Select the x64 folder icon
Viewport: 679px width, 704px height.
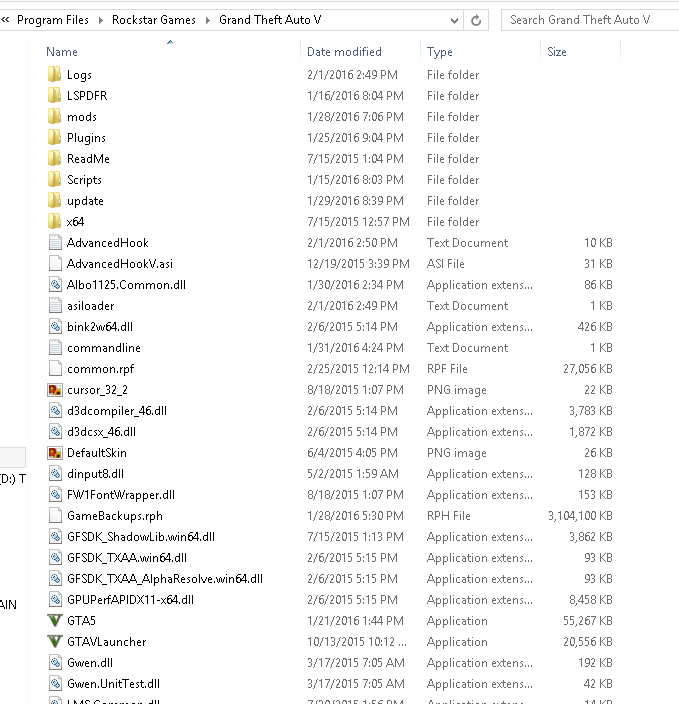(54, 222)
